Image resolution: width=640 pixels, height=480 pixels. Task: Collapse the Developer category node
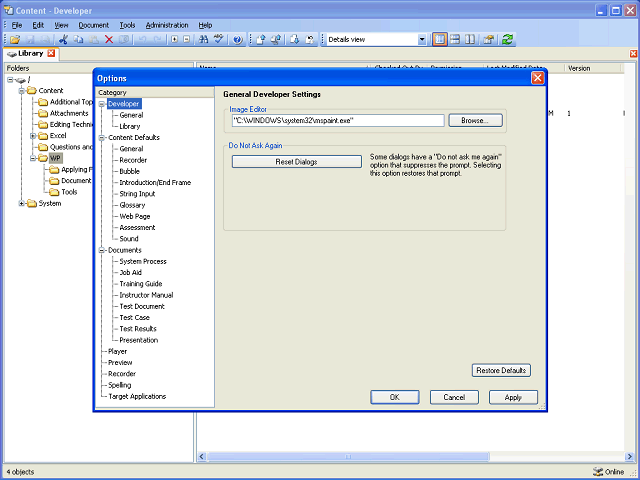point(102,104)
